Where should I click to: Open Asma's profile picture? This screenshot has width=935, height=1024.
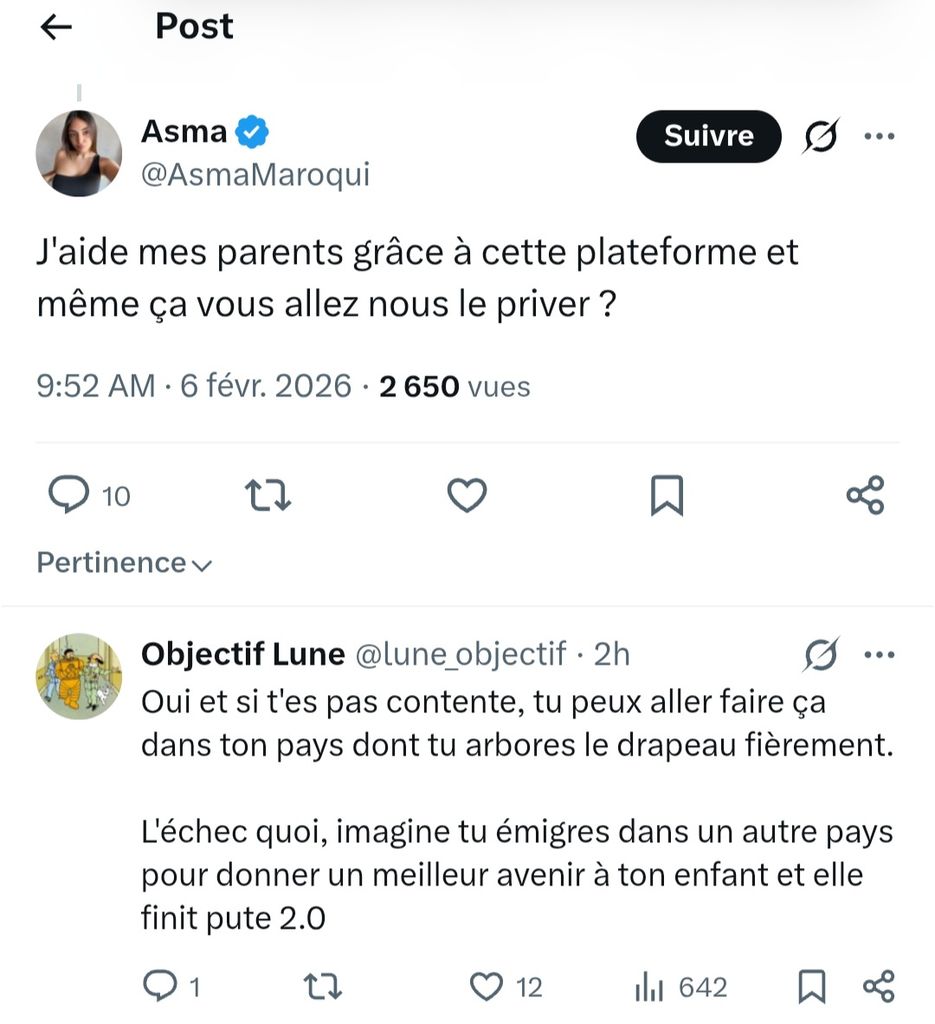tap(79, 153)
